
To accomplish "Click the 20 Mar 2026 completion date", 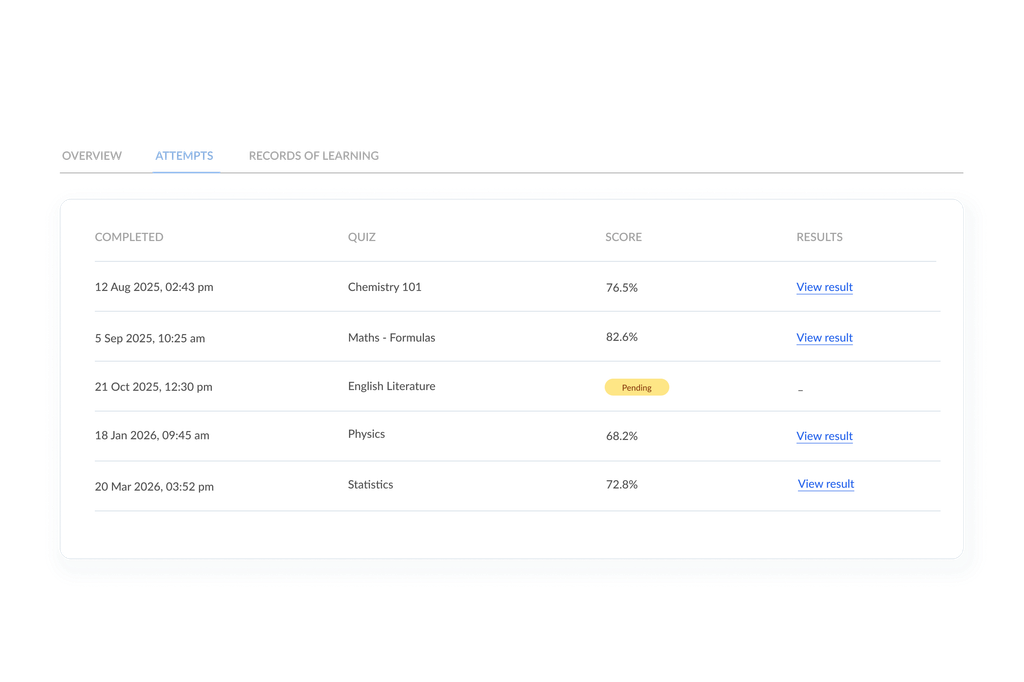I will coord(154,487).
